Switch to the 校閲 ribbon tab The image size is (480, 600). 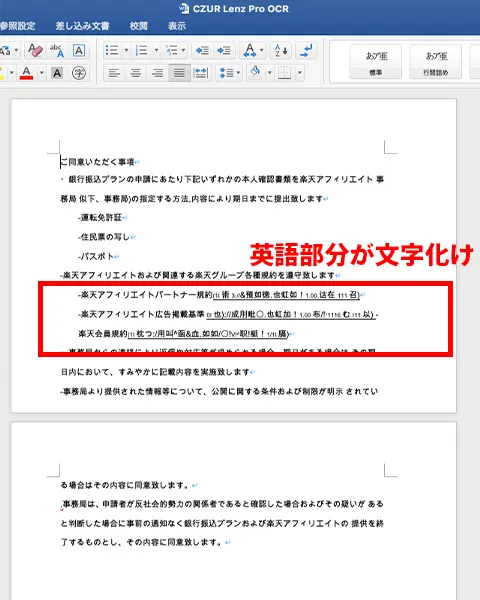click(139, 26)
